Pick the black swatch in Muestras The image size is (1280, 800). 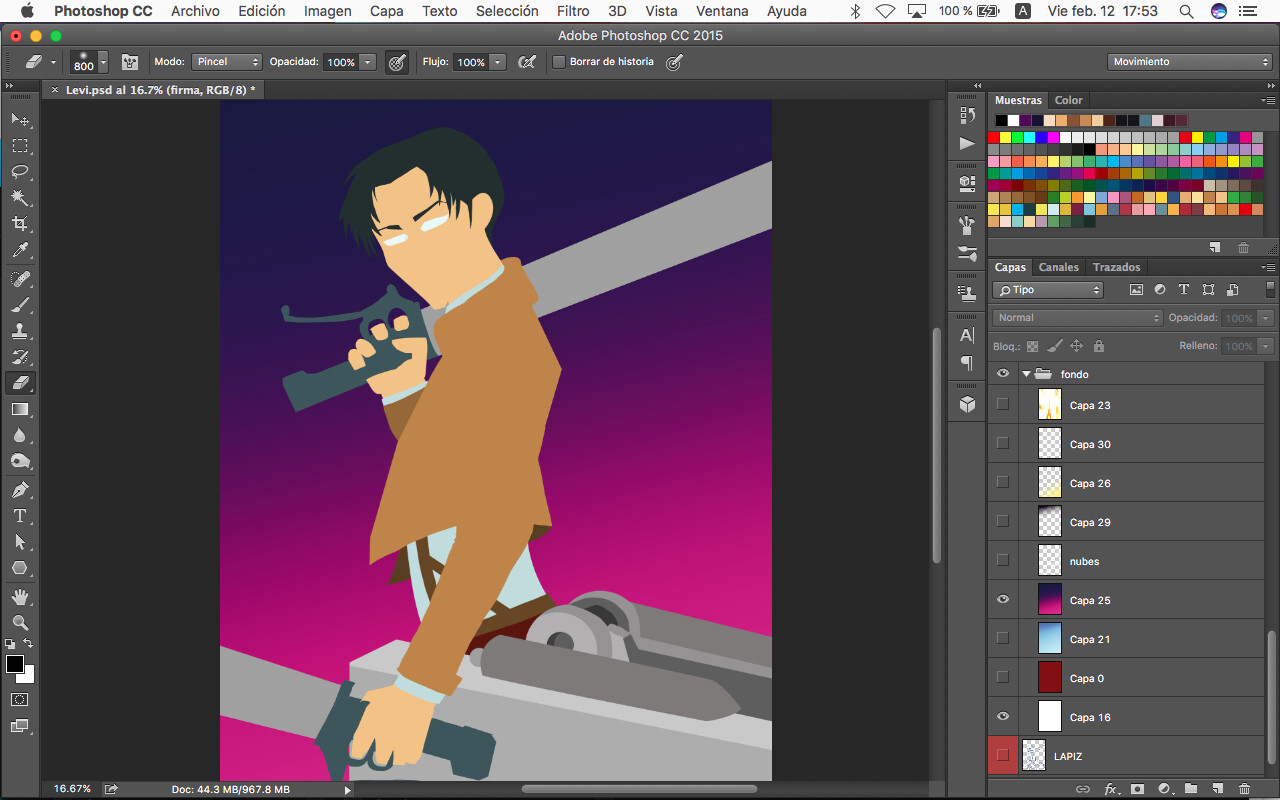1001,120
